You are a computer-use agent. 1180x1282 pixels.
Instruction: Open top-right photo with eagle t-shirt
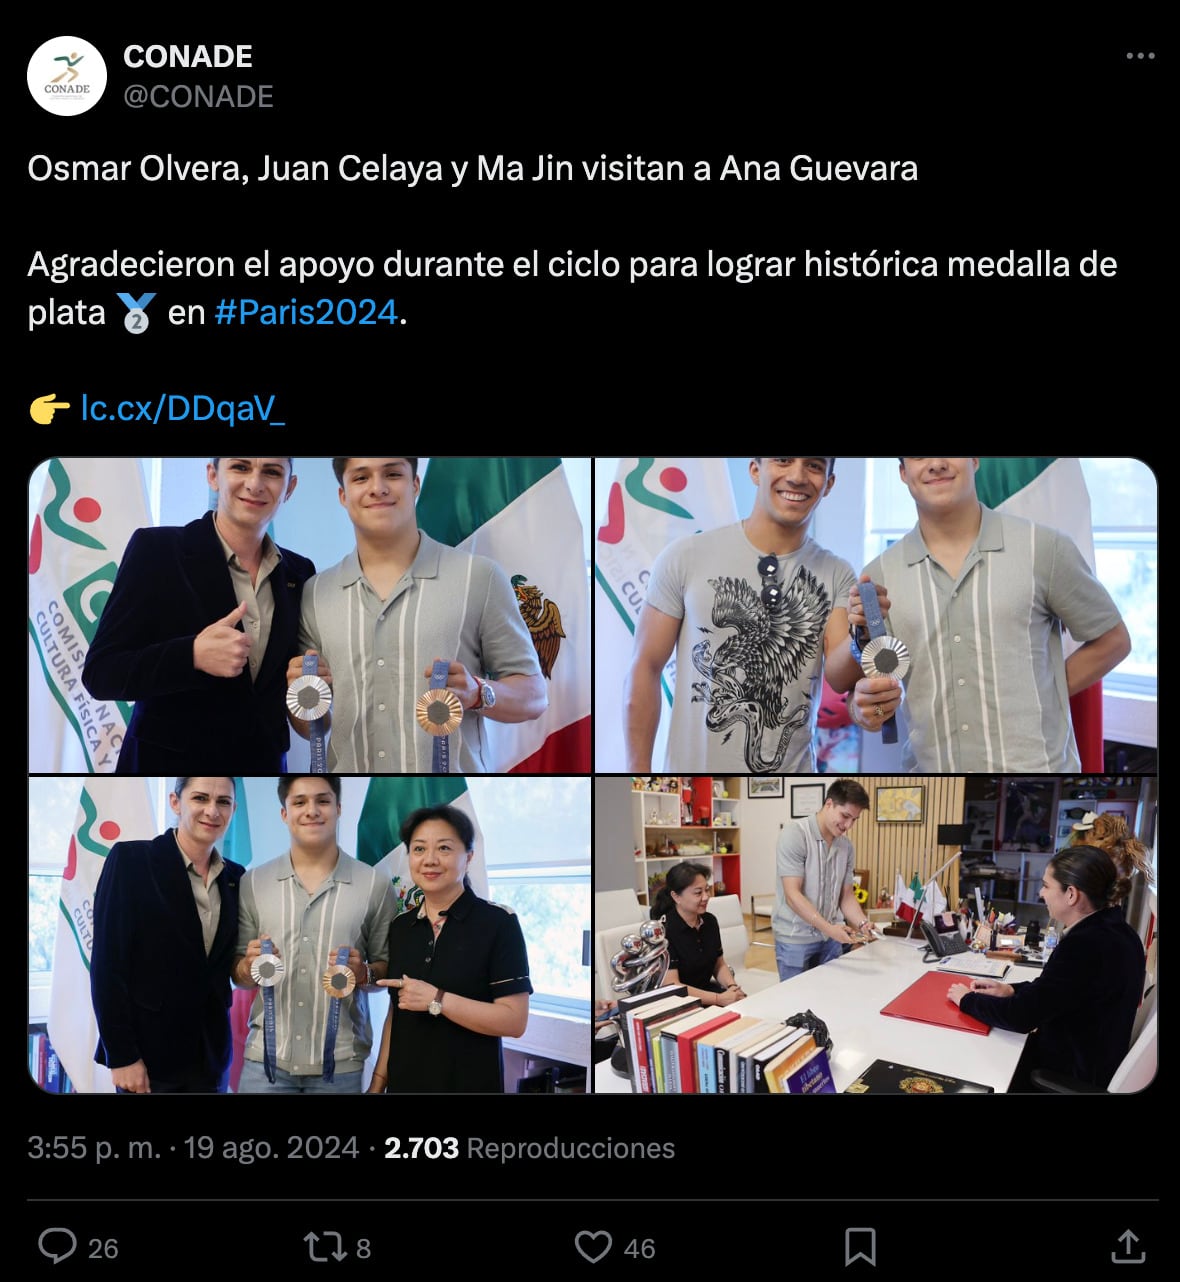point(876,615)
